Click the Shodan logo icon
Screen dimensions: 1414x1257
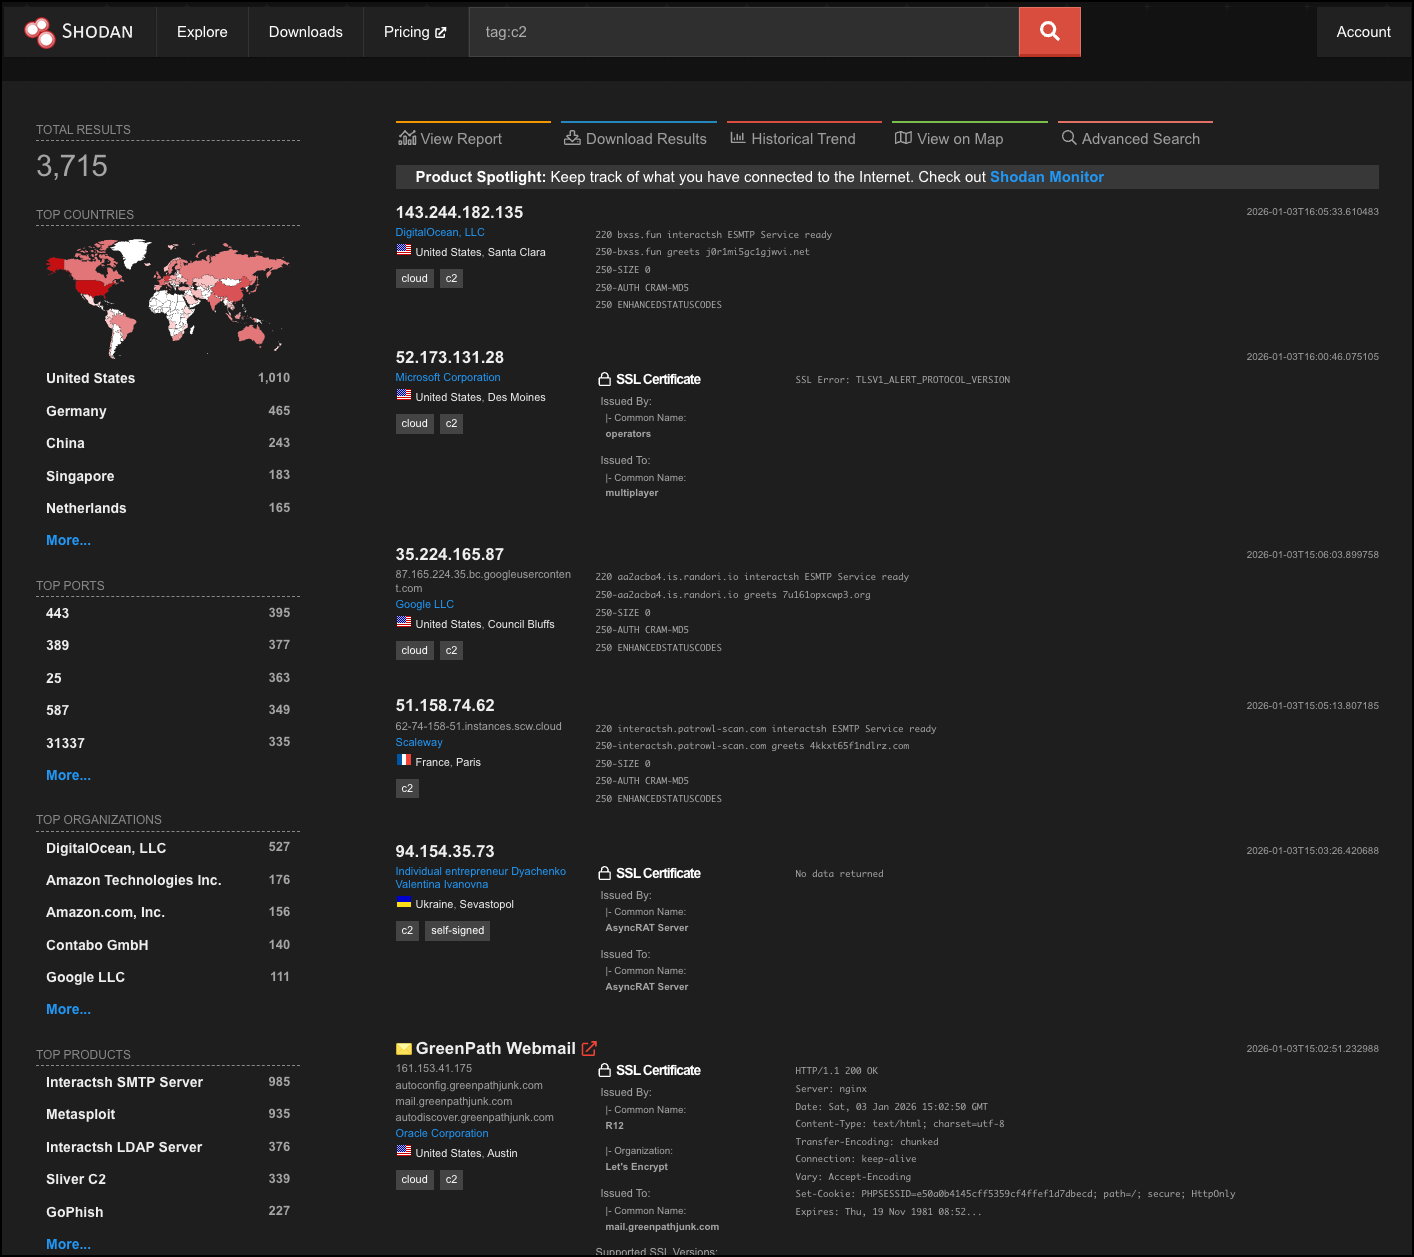coord(40,32)
